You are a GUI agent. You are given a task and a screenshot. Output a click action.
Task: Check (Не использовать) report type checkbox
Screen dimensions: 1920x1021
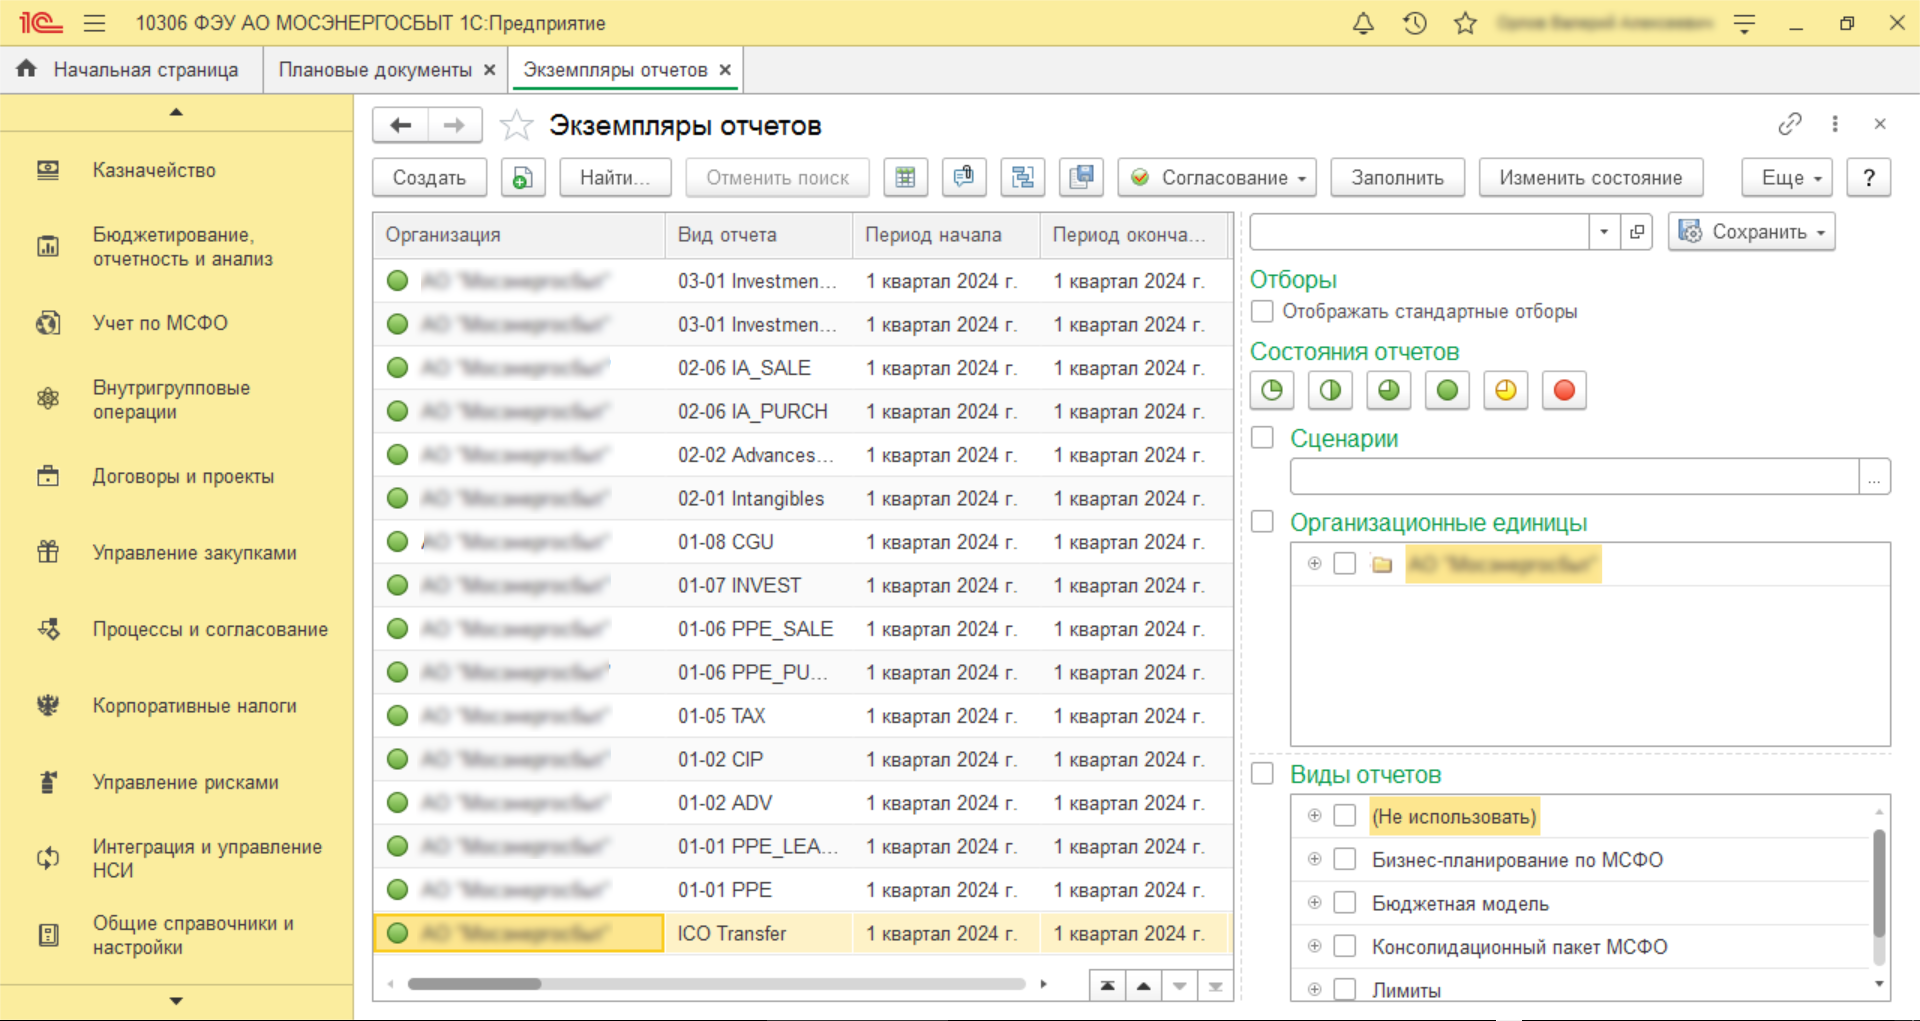[1345, 816]
